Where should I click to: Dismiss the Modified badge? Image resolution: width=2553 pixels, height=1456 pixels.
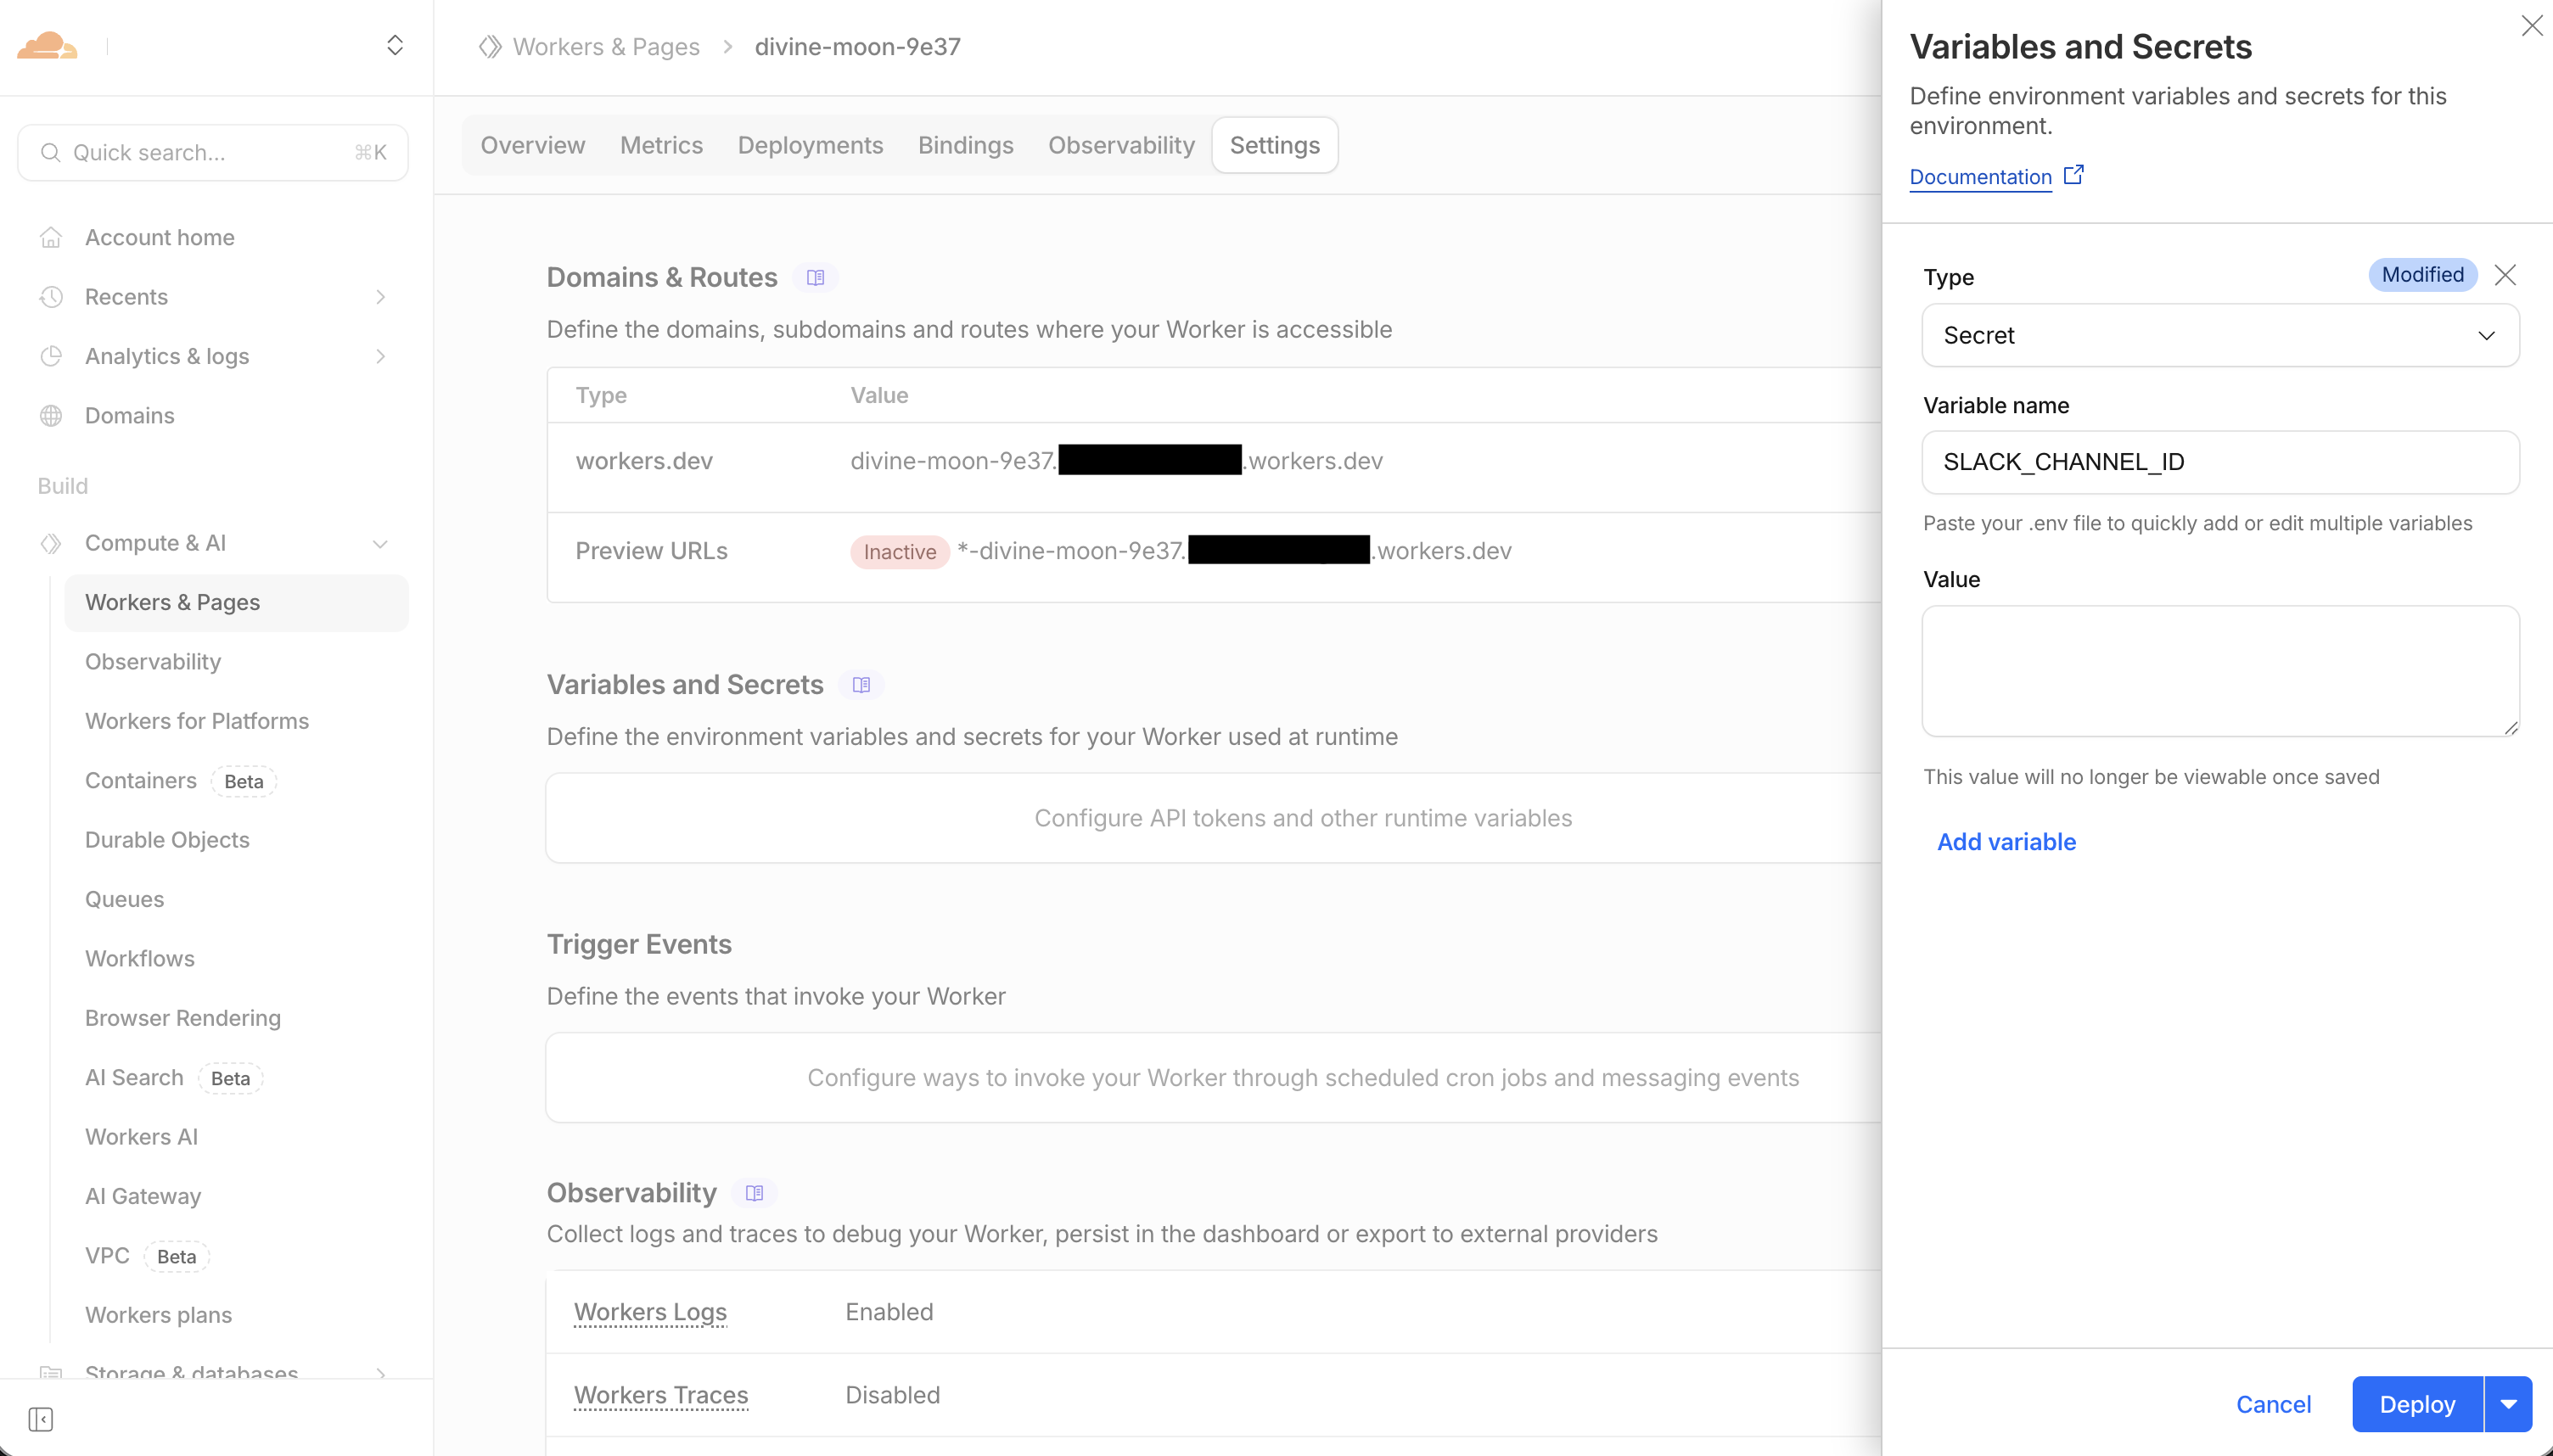(2505, 274)
